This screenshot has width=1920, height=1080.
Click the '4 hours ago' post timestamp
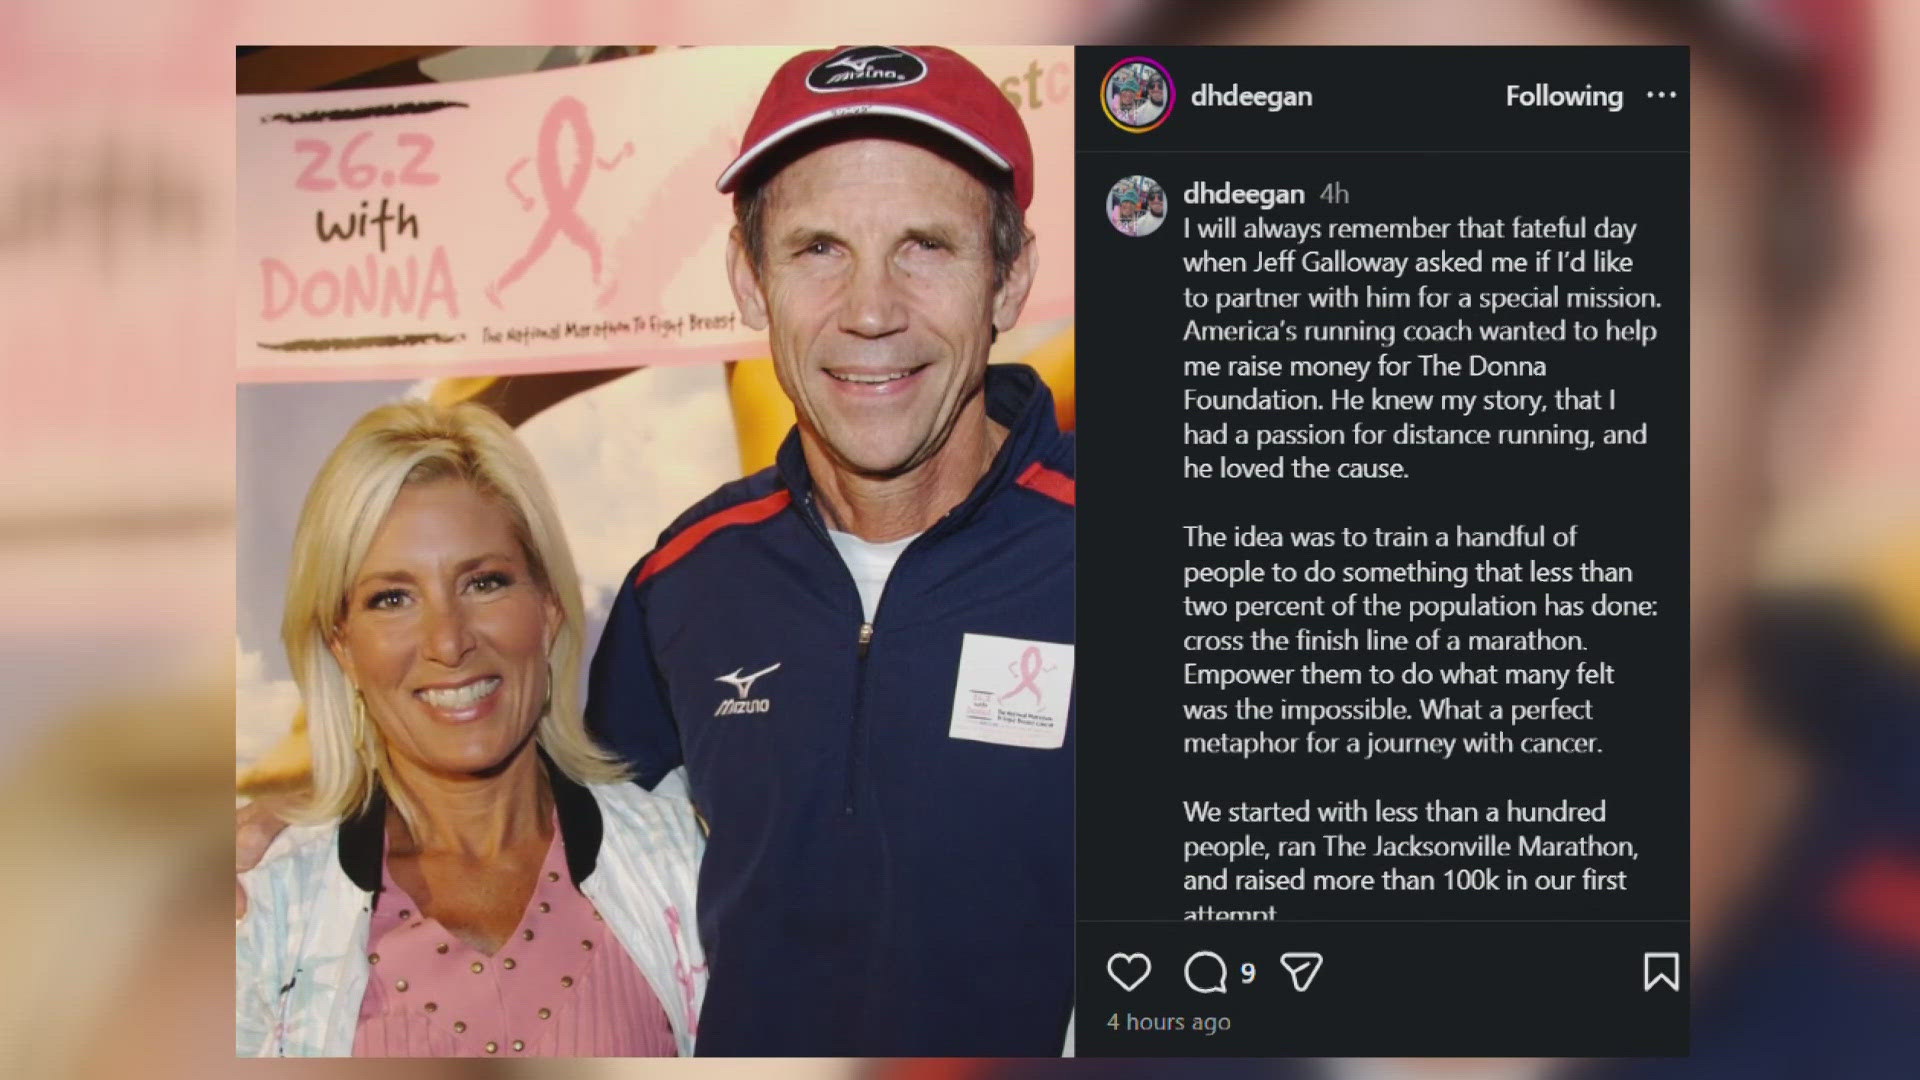[1168, 1022]
